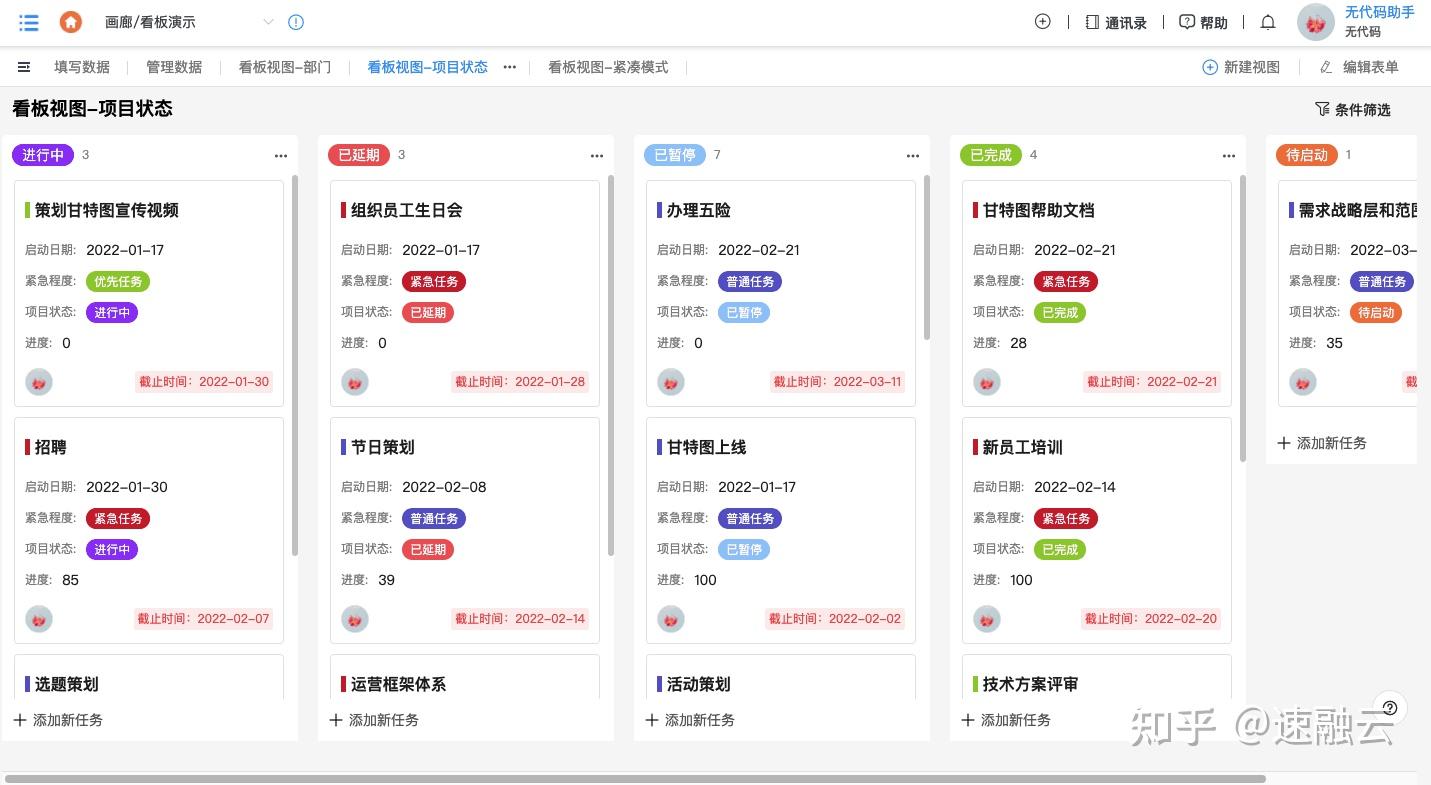Open card 甘特图上线

pyautogui.click(x=781, y=530)
